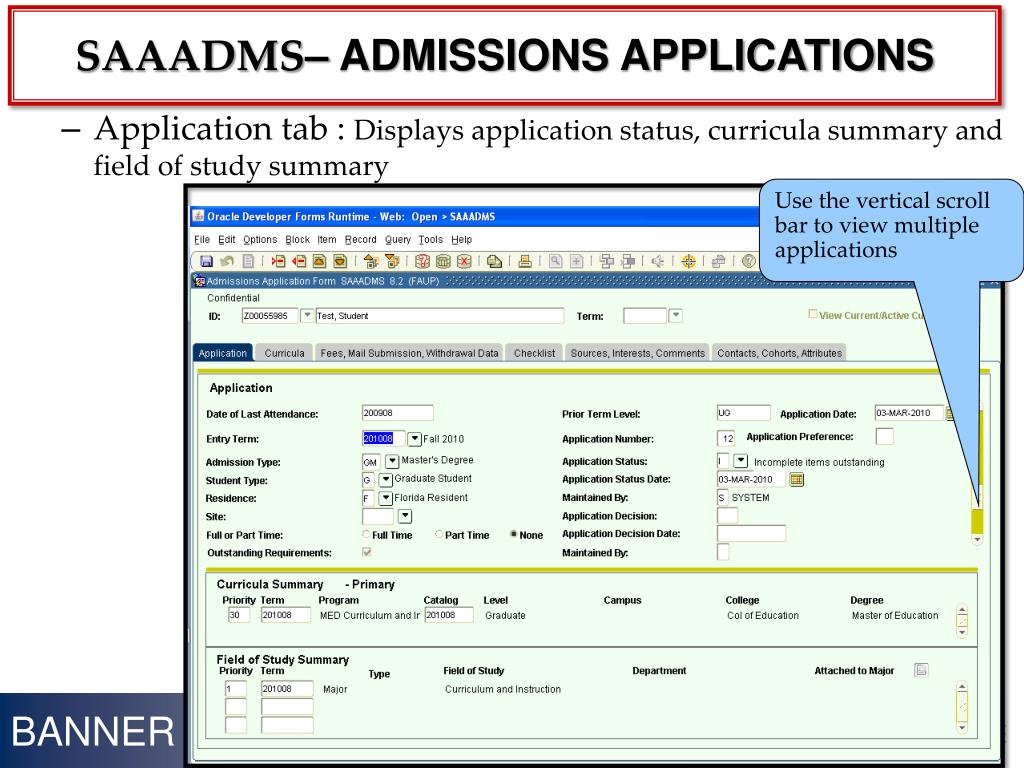Screen dimensions: 1024x768
Task: Click the Next Record toolbar icon
Action: (x=340, y=261)
